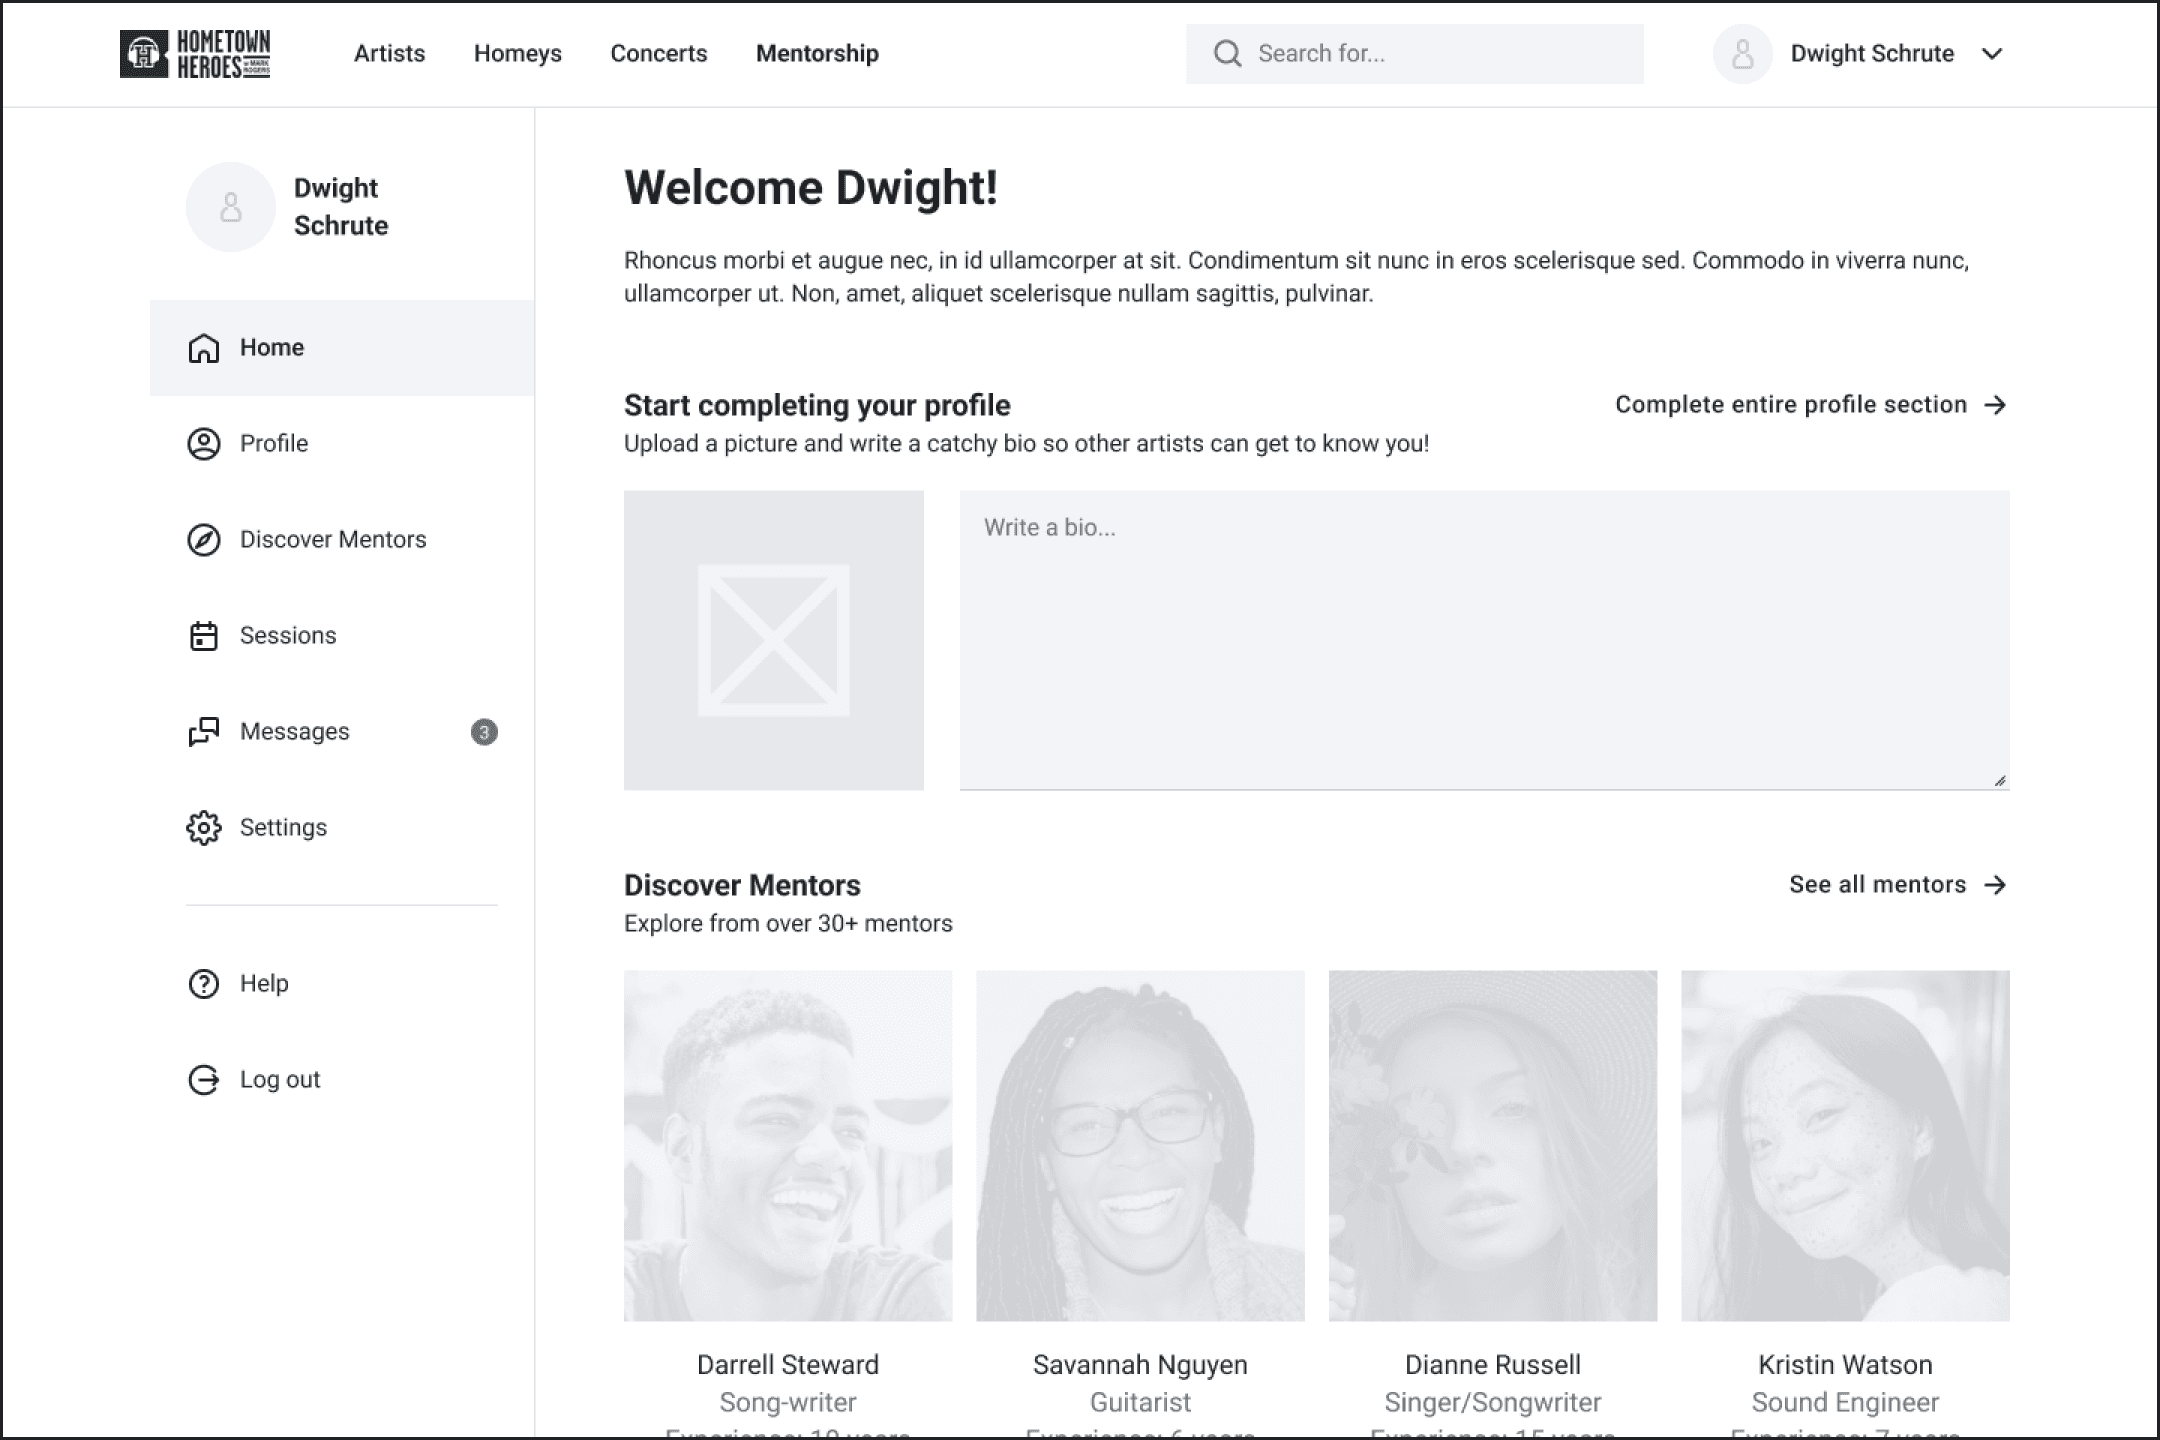Open the Homeys nav menu
The width and height of the screenshot is (2160, 1440).
tap(518, 54)
